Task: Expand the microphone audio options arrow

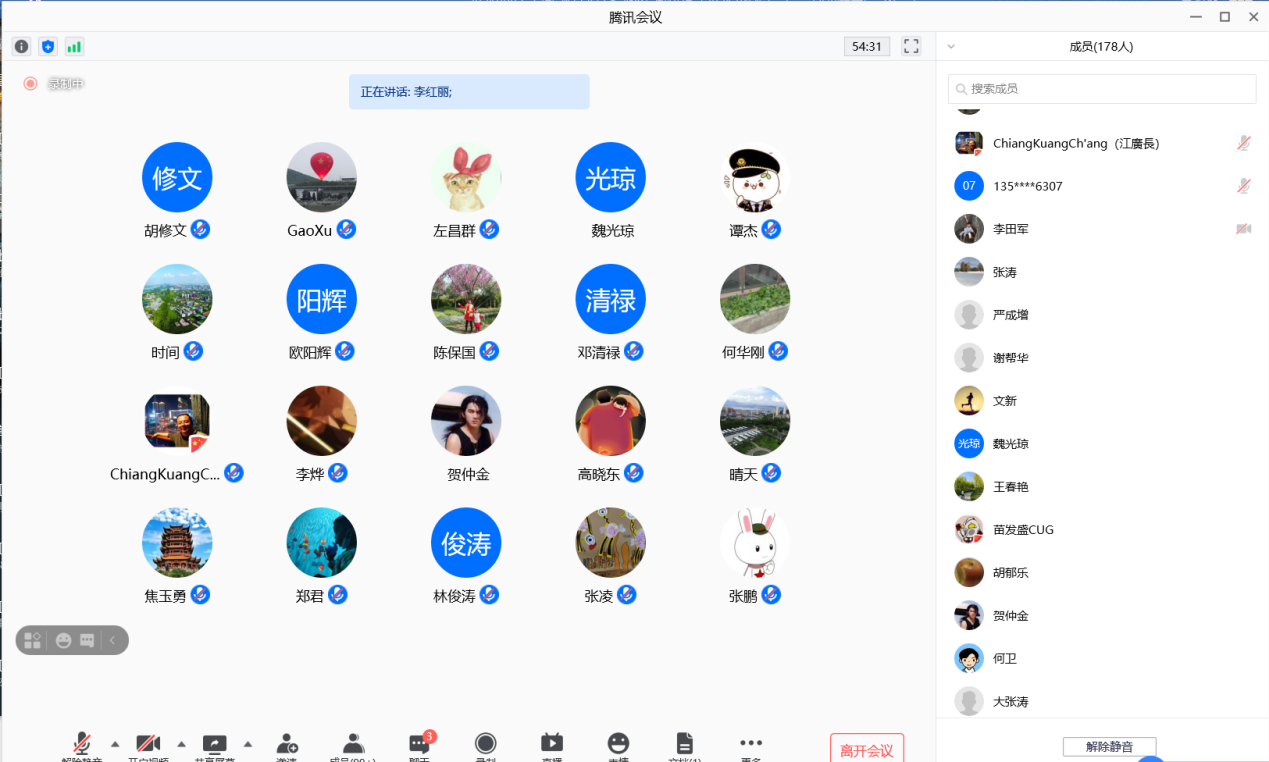Action: click(x=115, y=744)
